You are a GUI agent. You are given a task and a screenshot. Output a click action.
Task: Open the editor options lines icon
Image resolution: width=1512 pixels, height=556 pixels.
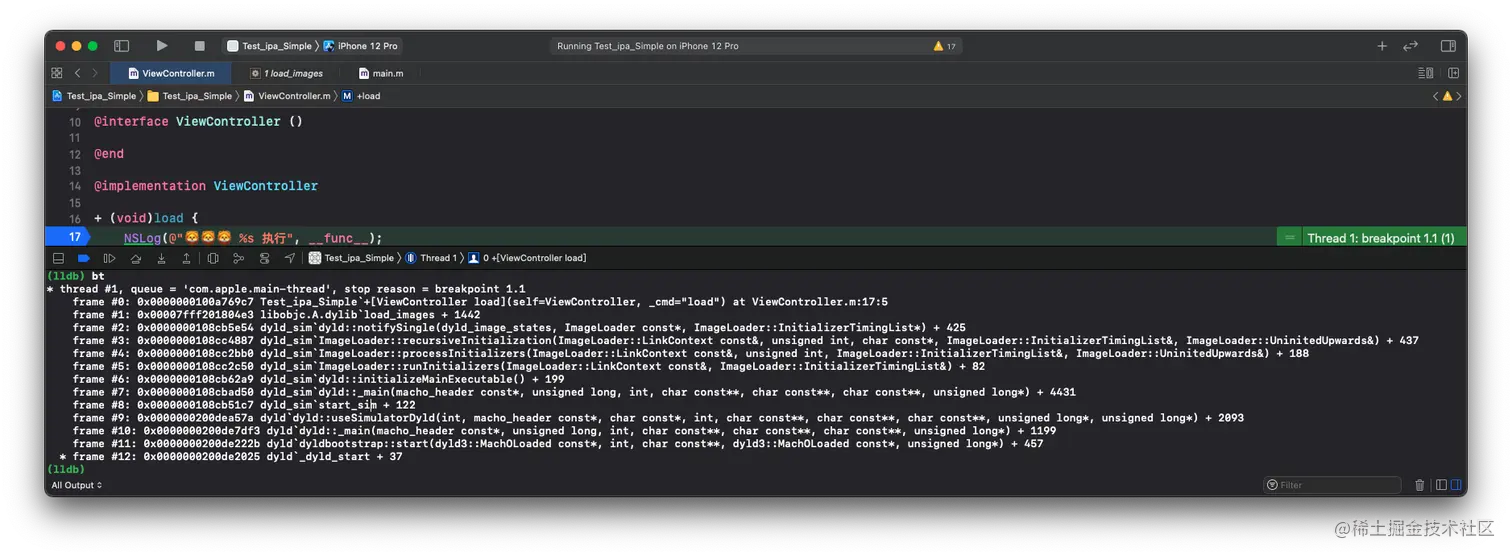coord(1425,73)
